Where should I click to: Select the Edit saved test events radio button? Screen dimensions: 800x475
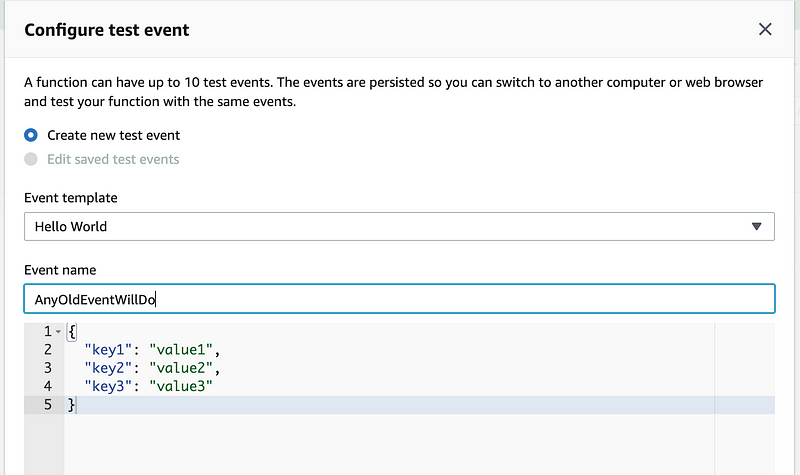[31, 159]
